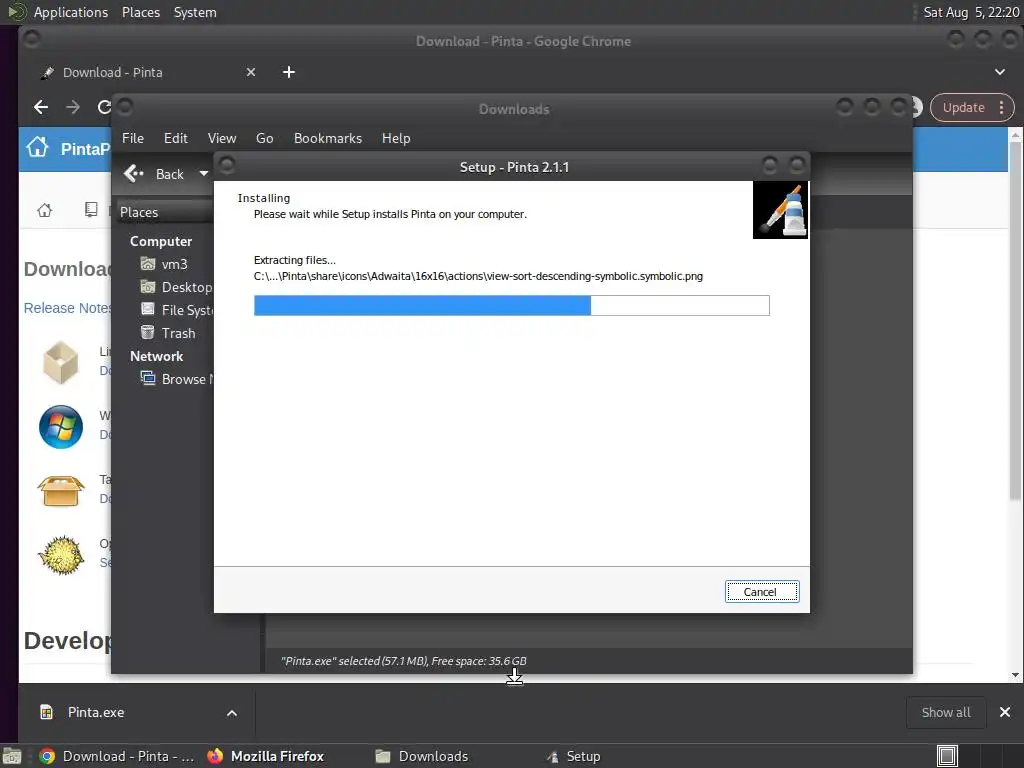
Task: Expand Chrome tab search chevron
Action: [x=1000, y=72]
